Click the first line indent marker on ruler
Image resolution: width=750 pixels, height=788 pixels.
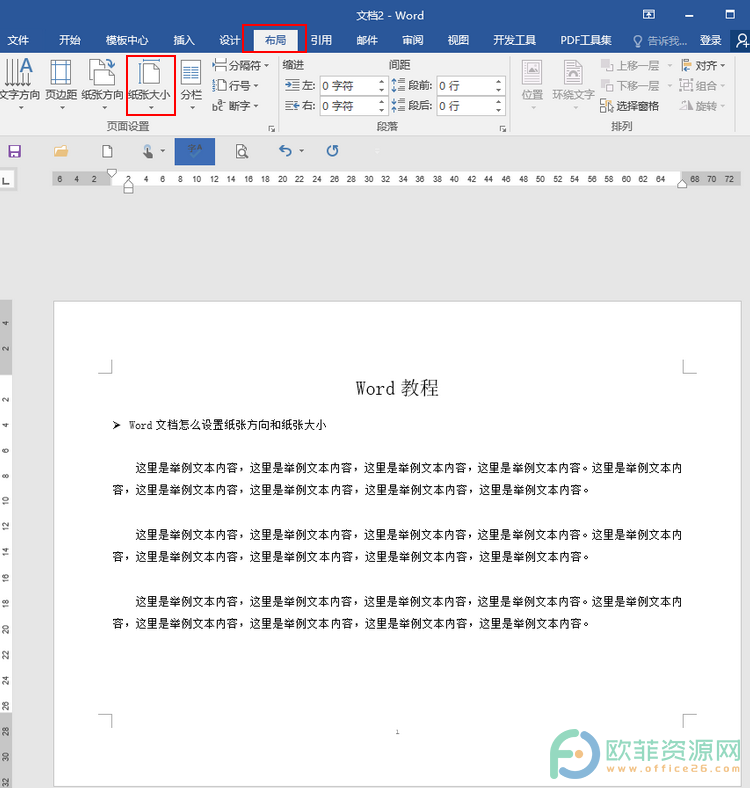pos(112,174)
